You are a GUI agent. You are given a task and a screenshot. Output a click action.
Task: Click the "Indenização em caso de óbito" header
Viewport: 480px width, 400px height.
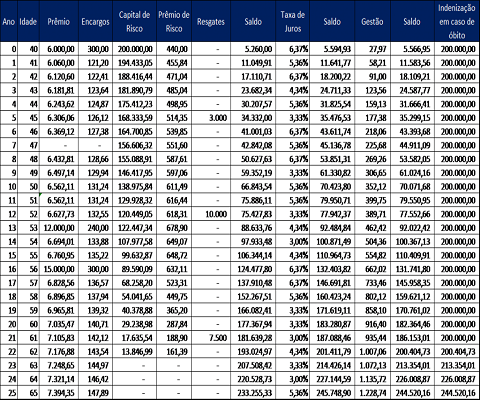point(457,21)
